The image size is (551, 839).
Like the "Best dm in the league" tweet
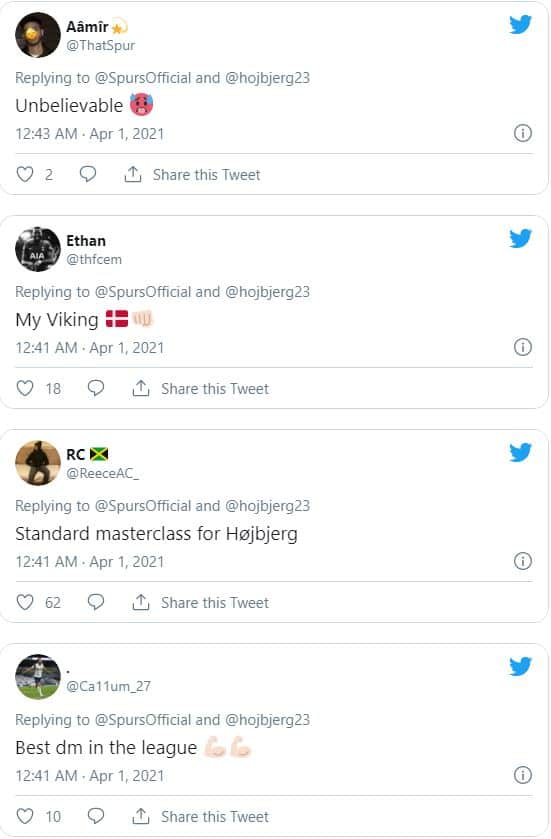coord(25,817)
